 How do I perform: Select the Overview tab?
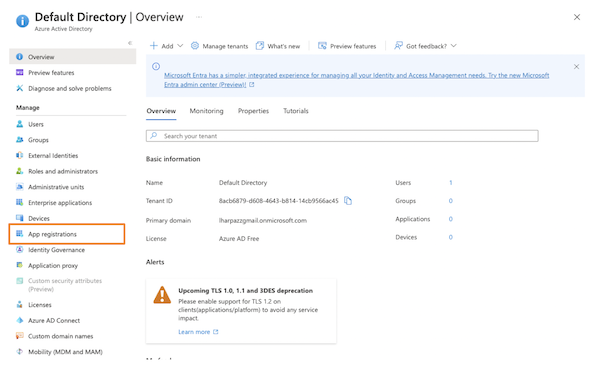coord(161,111)
